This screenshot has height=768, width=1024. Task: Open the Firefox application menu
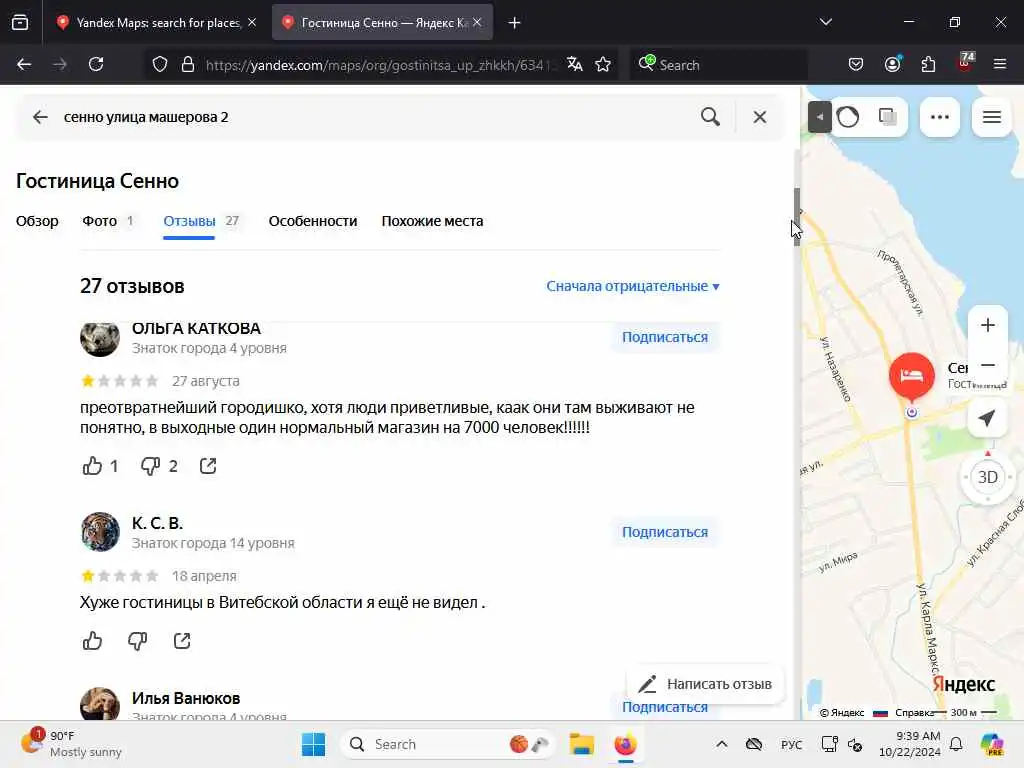1000,64
